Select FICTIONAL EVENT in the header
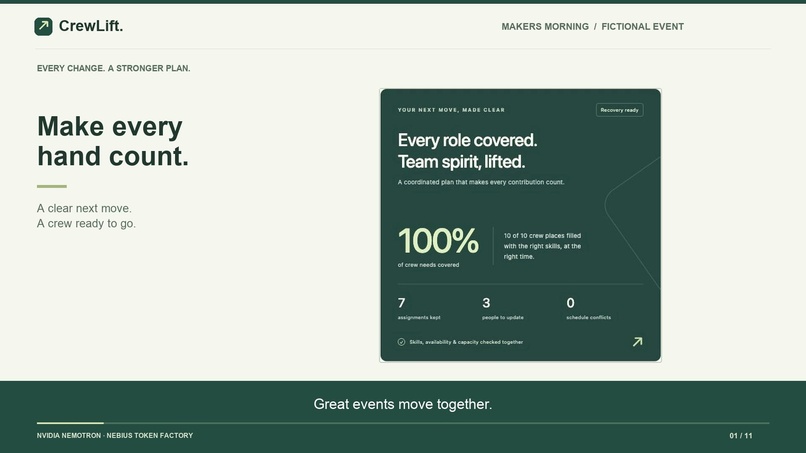Image resolution: width=806 pixels, height=453 pixels. (643, 27)
